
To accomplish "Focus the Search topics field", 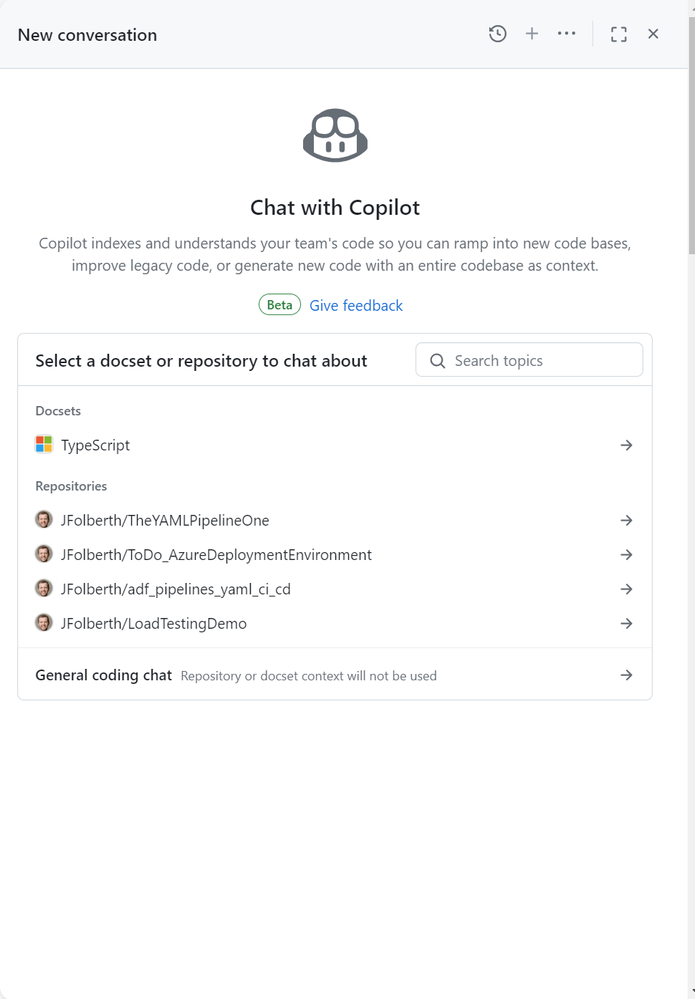I will pyautogui.click(x=540, y=361).
